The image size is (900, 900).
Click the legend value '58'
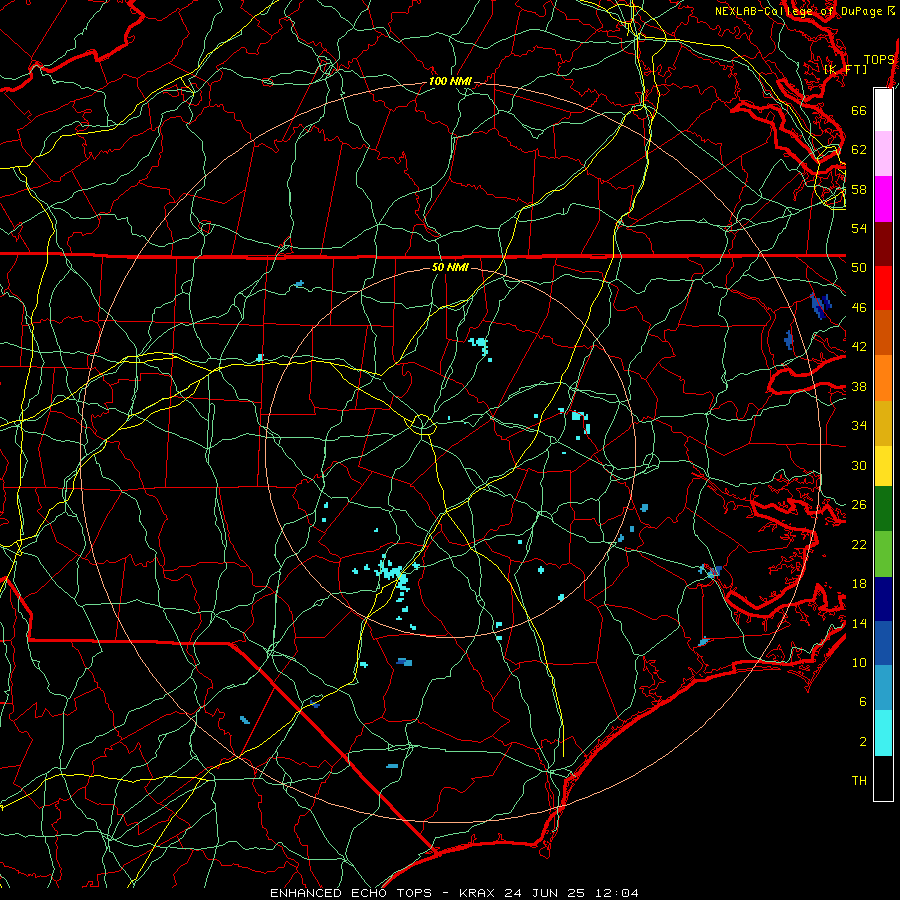tap(859, 189)
